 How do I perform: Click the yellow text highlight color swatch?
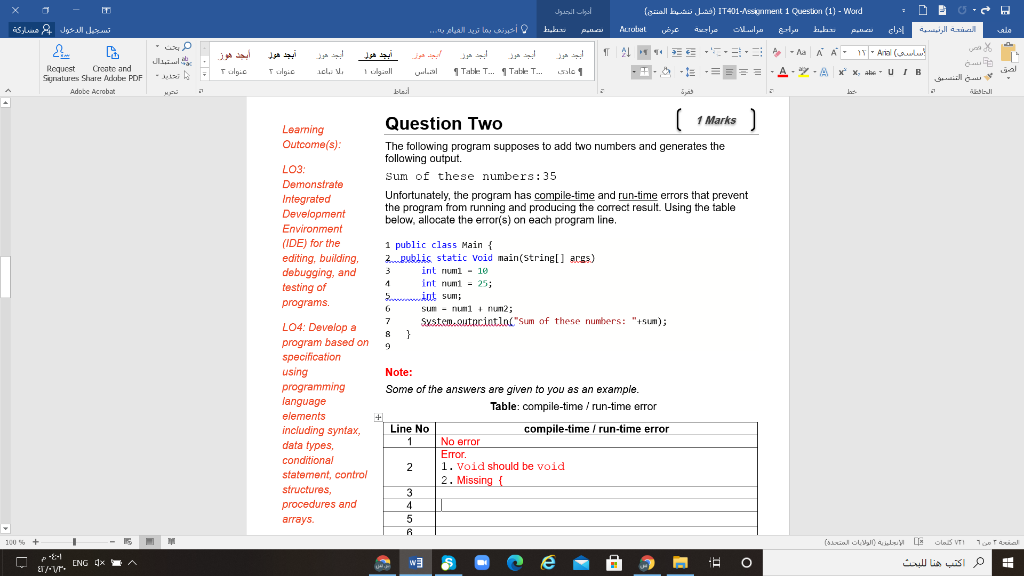pyautogui.click(x=803, y=71)
